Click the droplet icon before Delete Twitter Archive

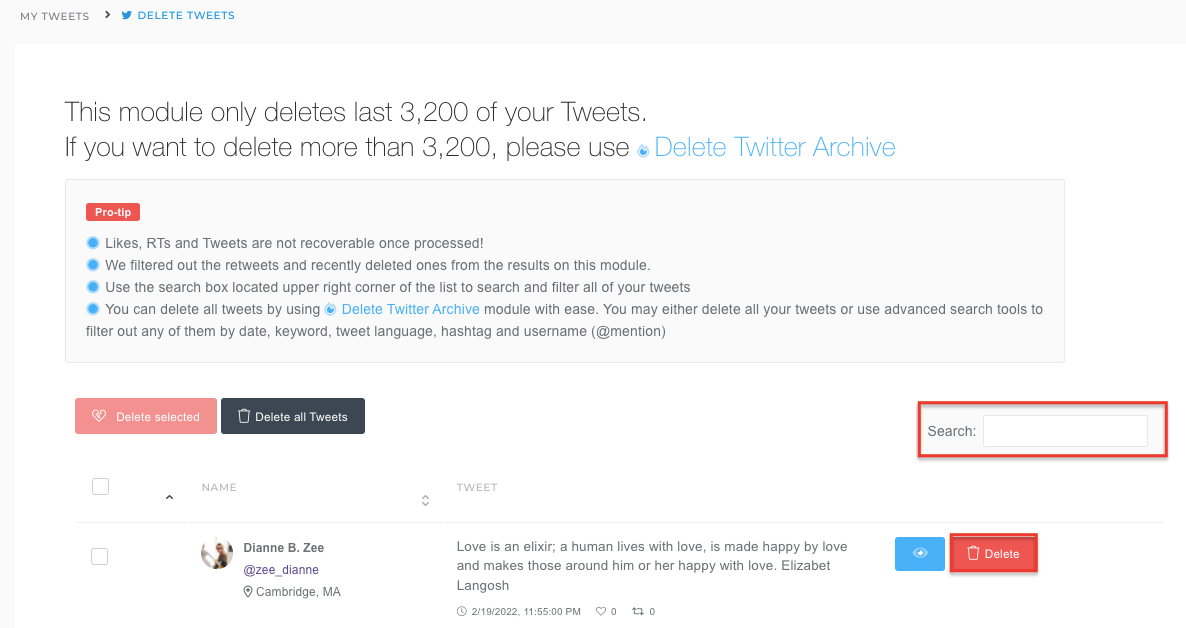645,147
